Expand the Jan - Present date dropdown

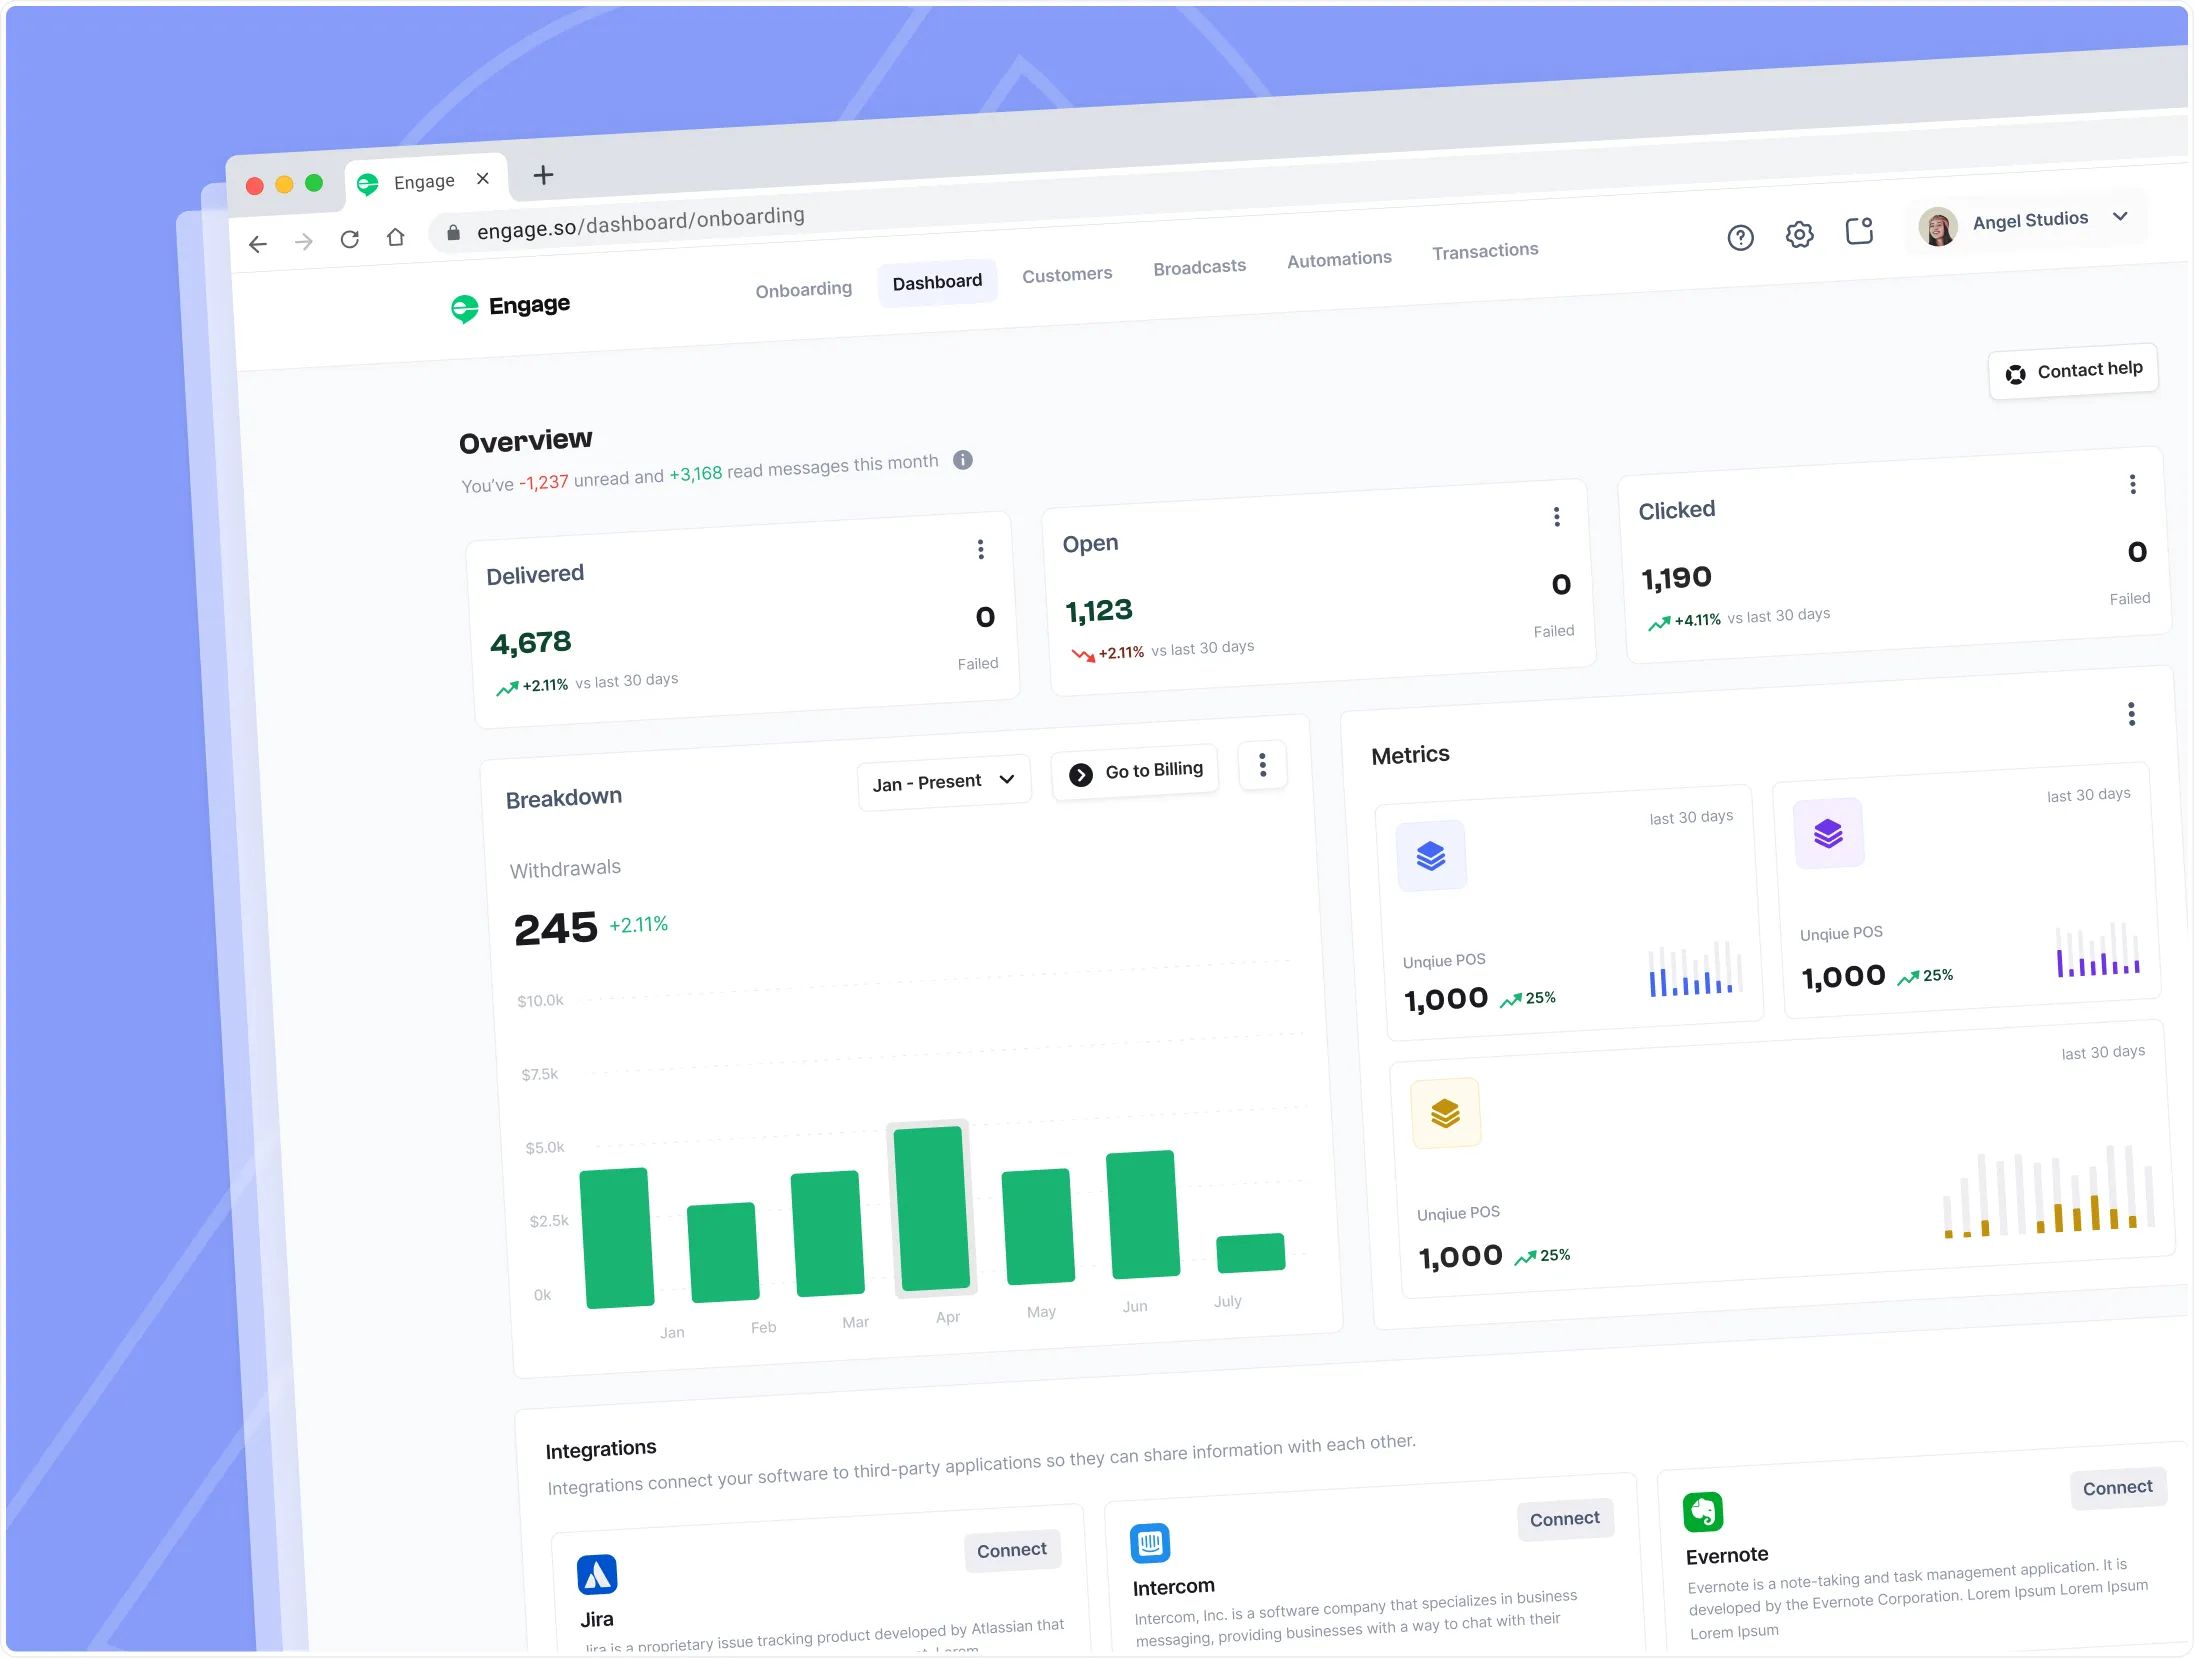pos(943,782)
